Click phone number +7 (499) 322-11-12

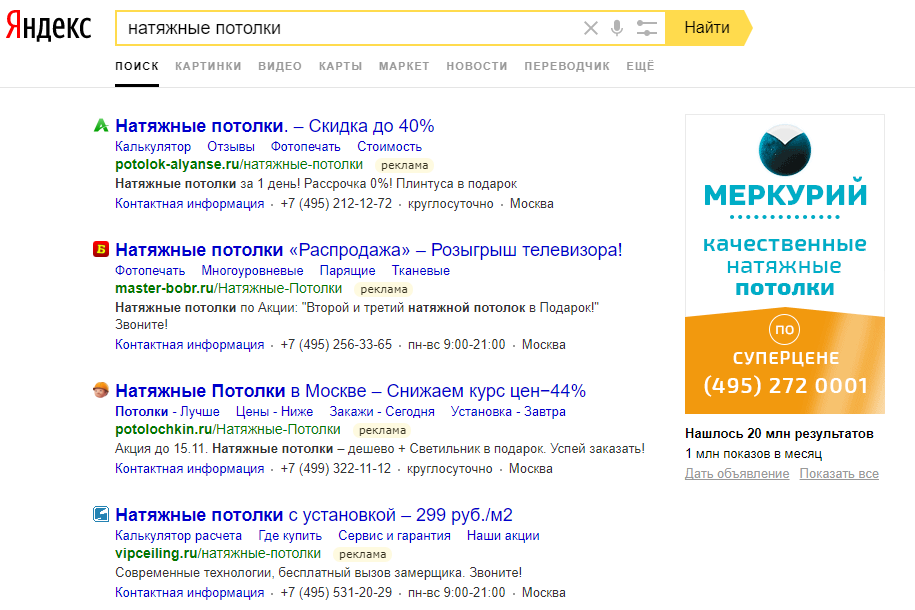click(x=336, y=469)
